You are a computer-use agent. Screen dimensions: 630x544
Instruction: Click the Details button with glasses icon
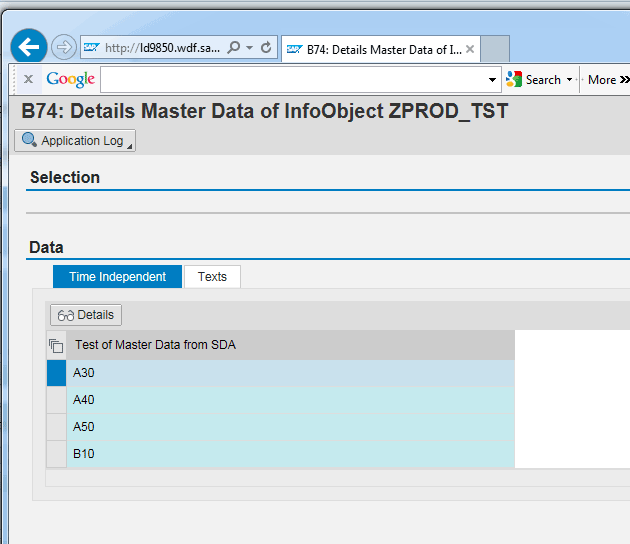coord(86,315)
